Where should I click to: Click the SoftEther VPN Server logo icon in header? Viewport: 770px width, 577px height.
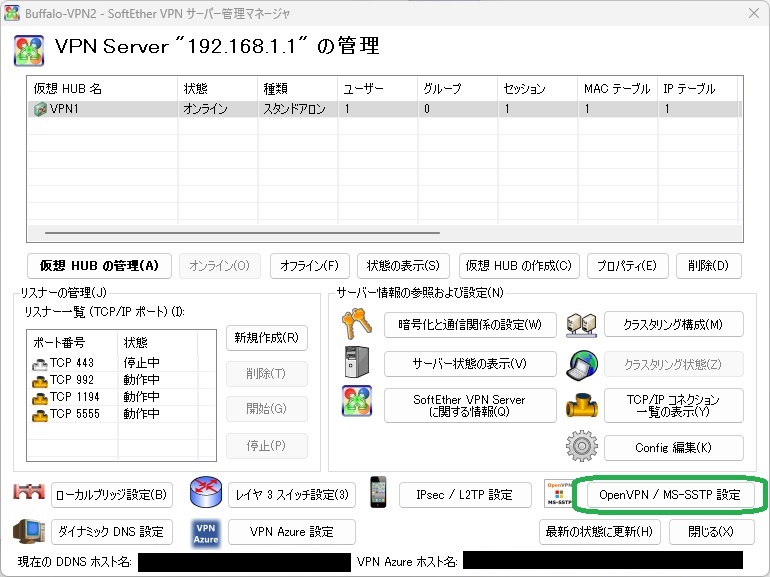coord(29,50)
